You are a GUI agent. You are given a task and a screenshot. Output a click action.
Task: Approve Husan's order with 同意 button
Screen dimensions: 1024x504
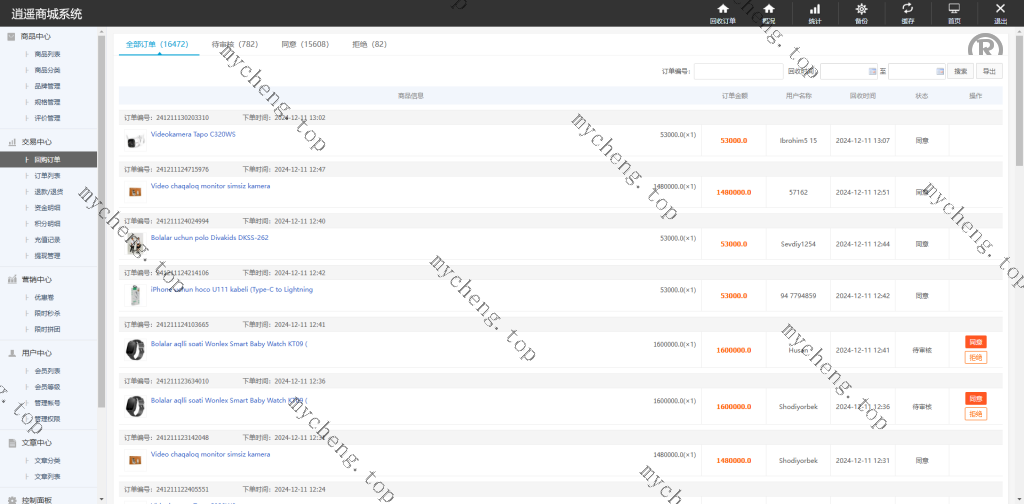point(975,342)
